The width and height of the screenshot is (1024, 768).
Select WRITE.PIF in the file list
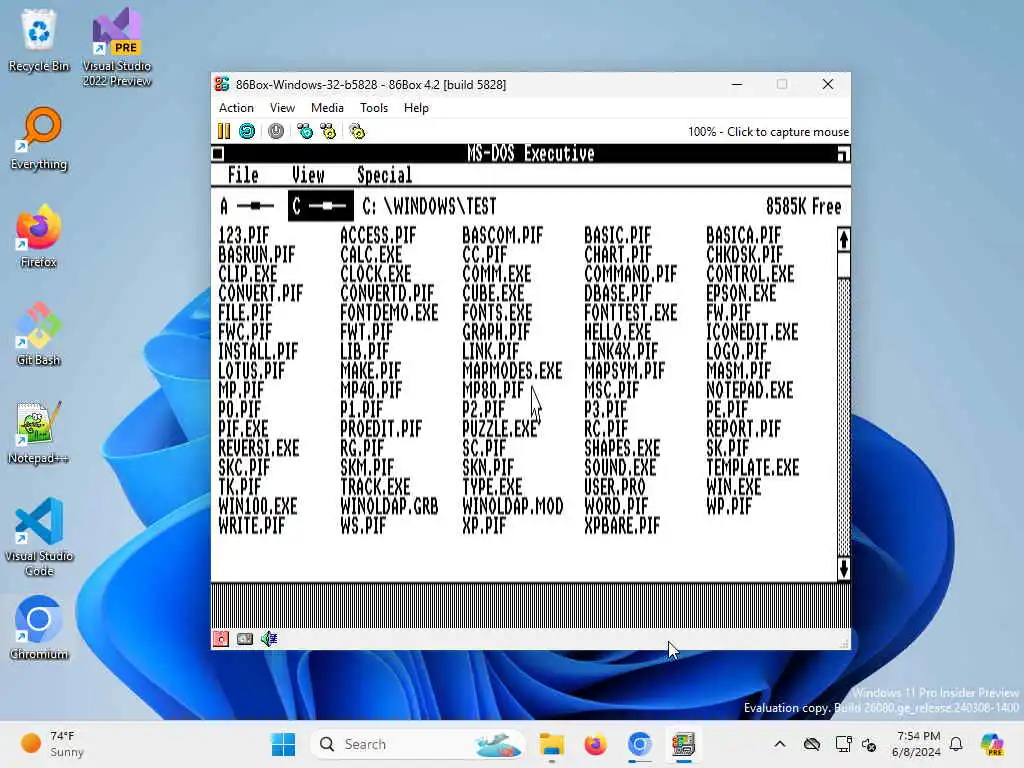[x=251, y=526]
